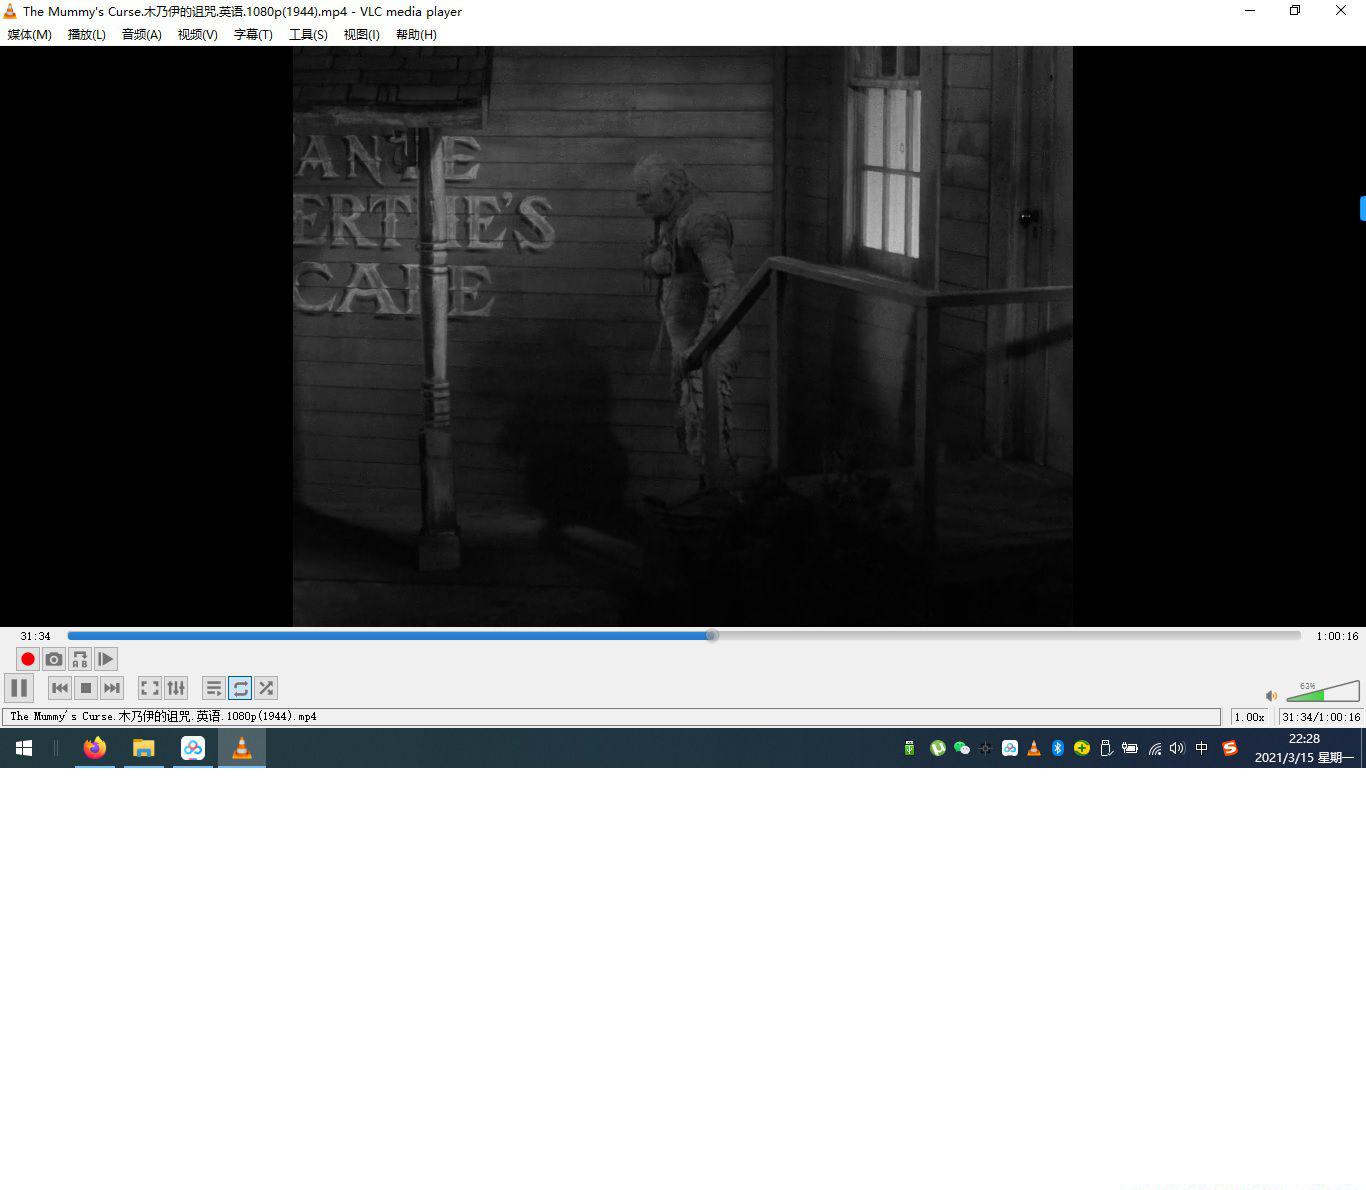Toggle random shuffle playback
This screenshot has width=1366, height=1190.
[x=266, y=688]
